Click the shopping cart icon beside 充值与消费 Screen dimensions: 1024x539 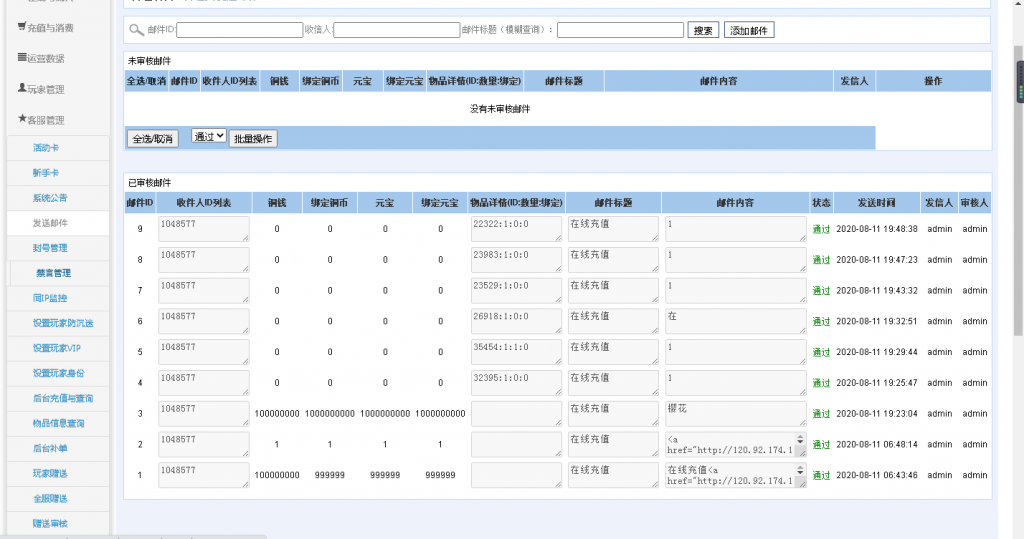(x=22, y=27)
